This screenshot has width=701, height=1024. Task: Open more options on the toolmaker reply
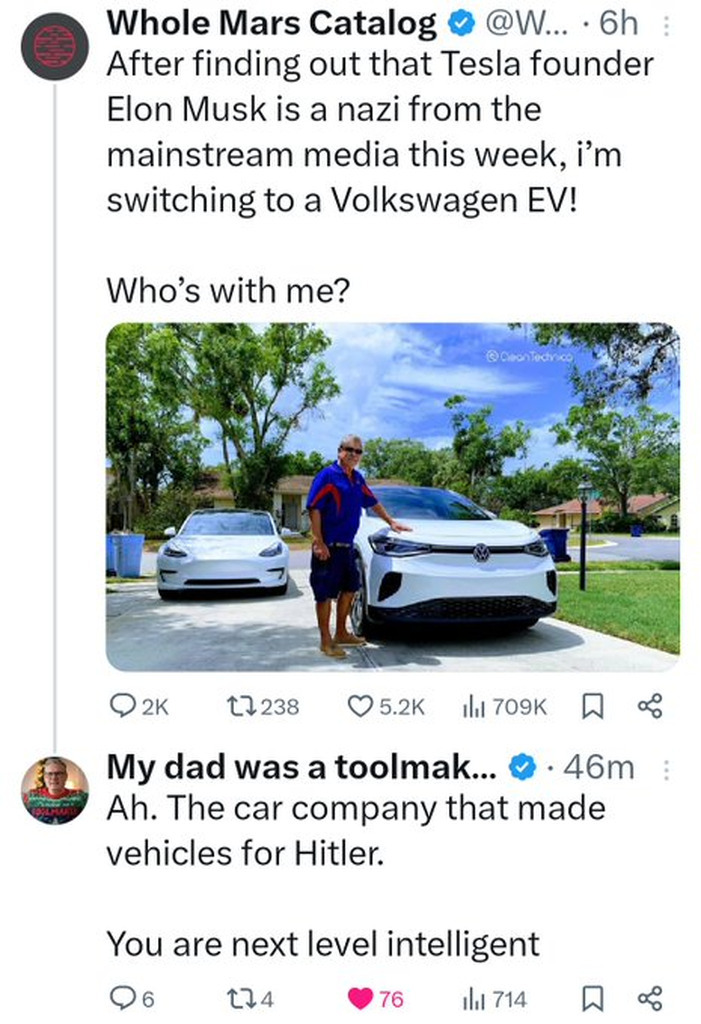point(668,768)
